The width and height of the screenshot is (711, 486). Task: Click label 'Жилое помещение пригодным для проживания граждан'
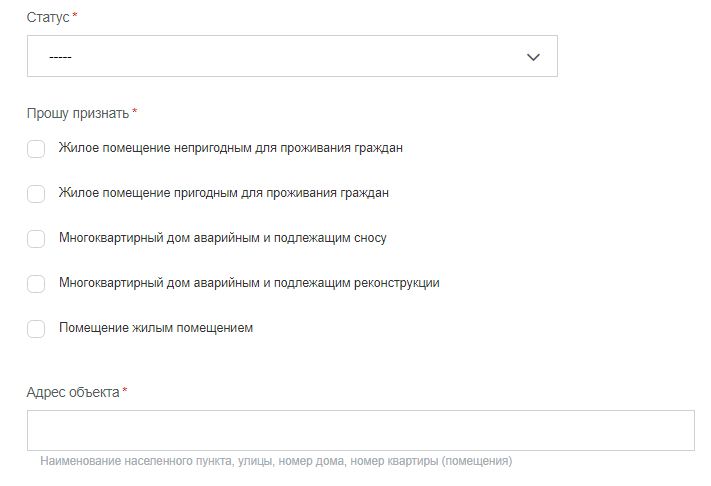pos(224,193)
